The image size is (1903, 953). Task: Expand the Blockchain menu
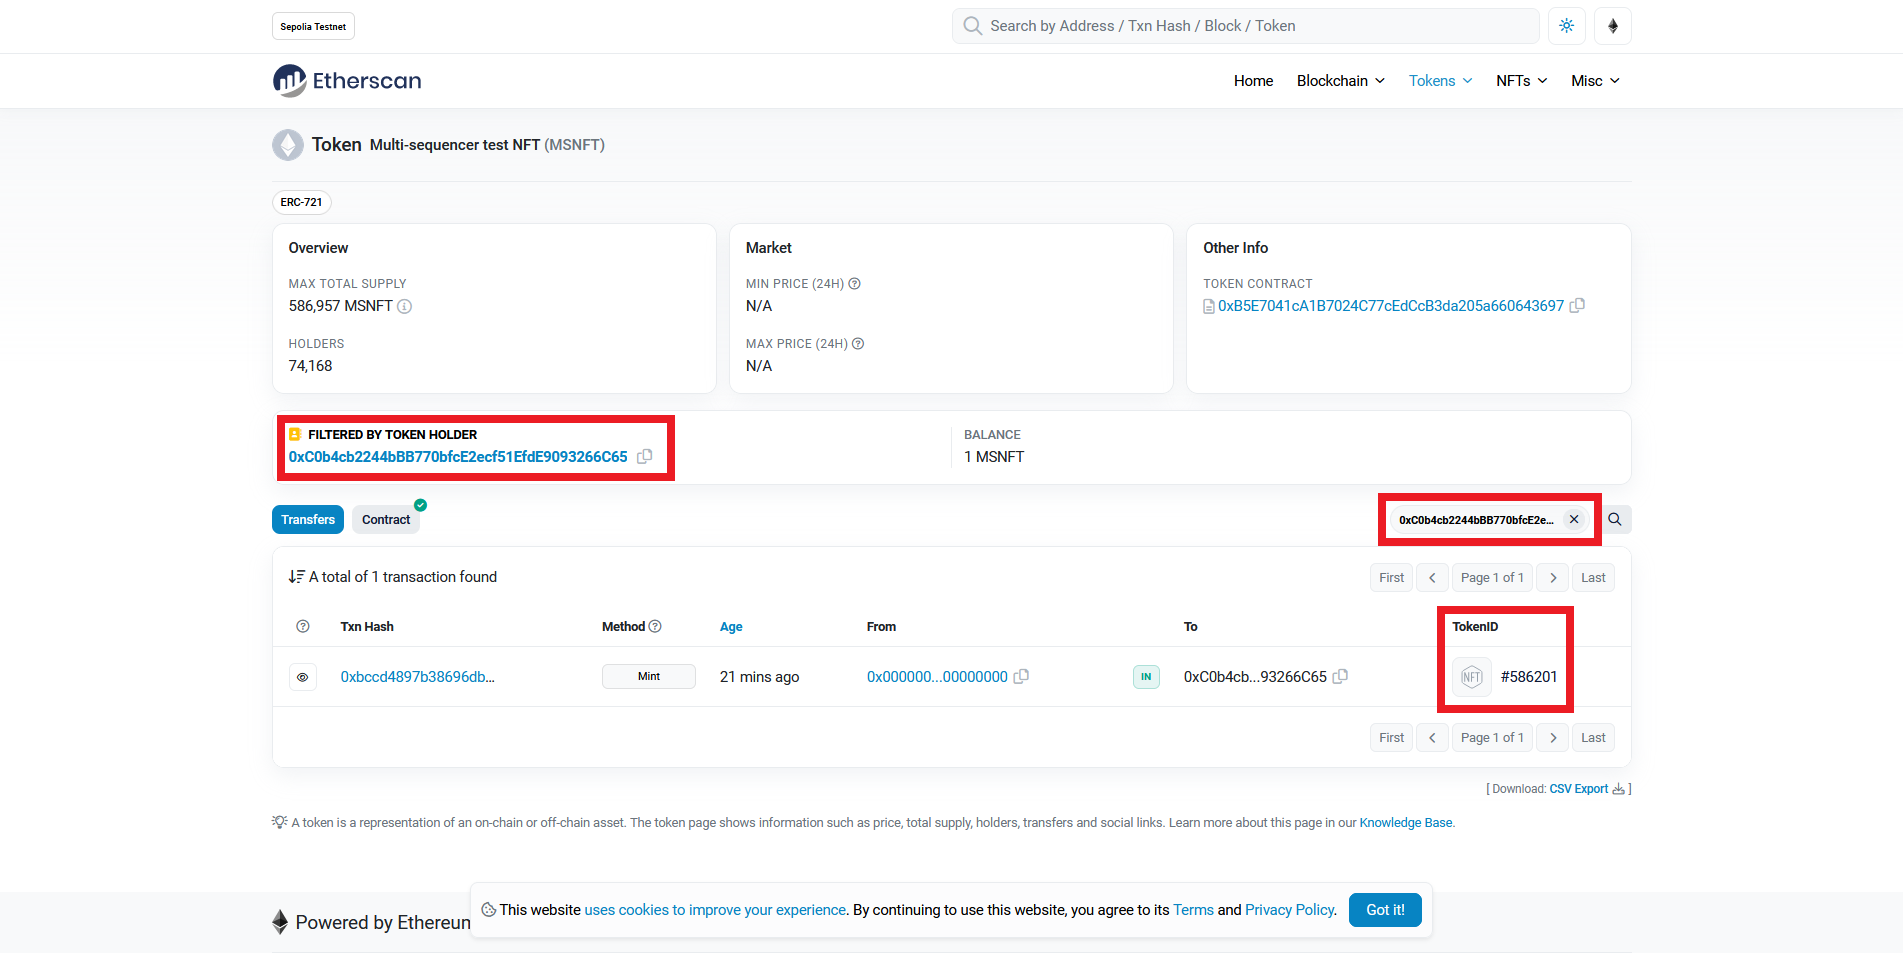tap(1340, 81)
